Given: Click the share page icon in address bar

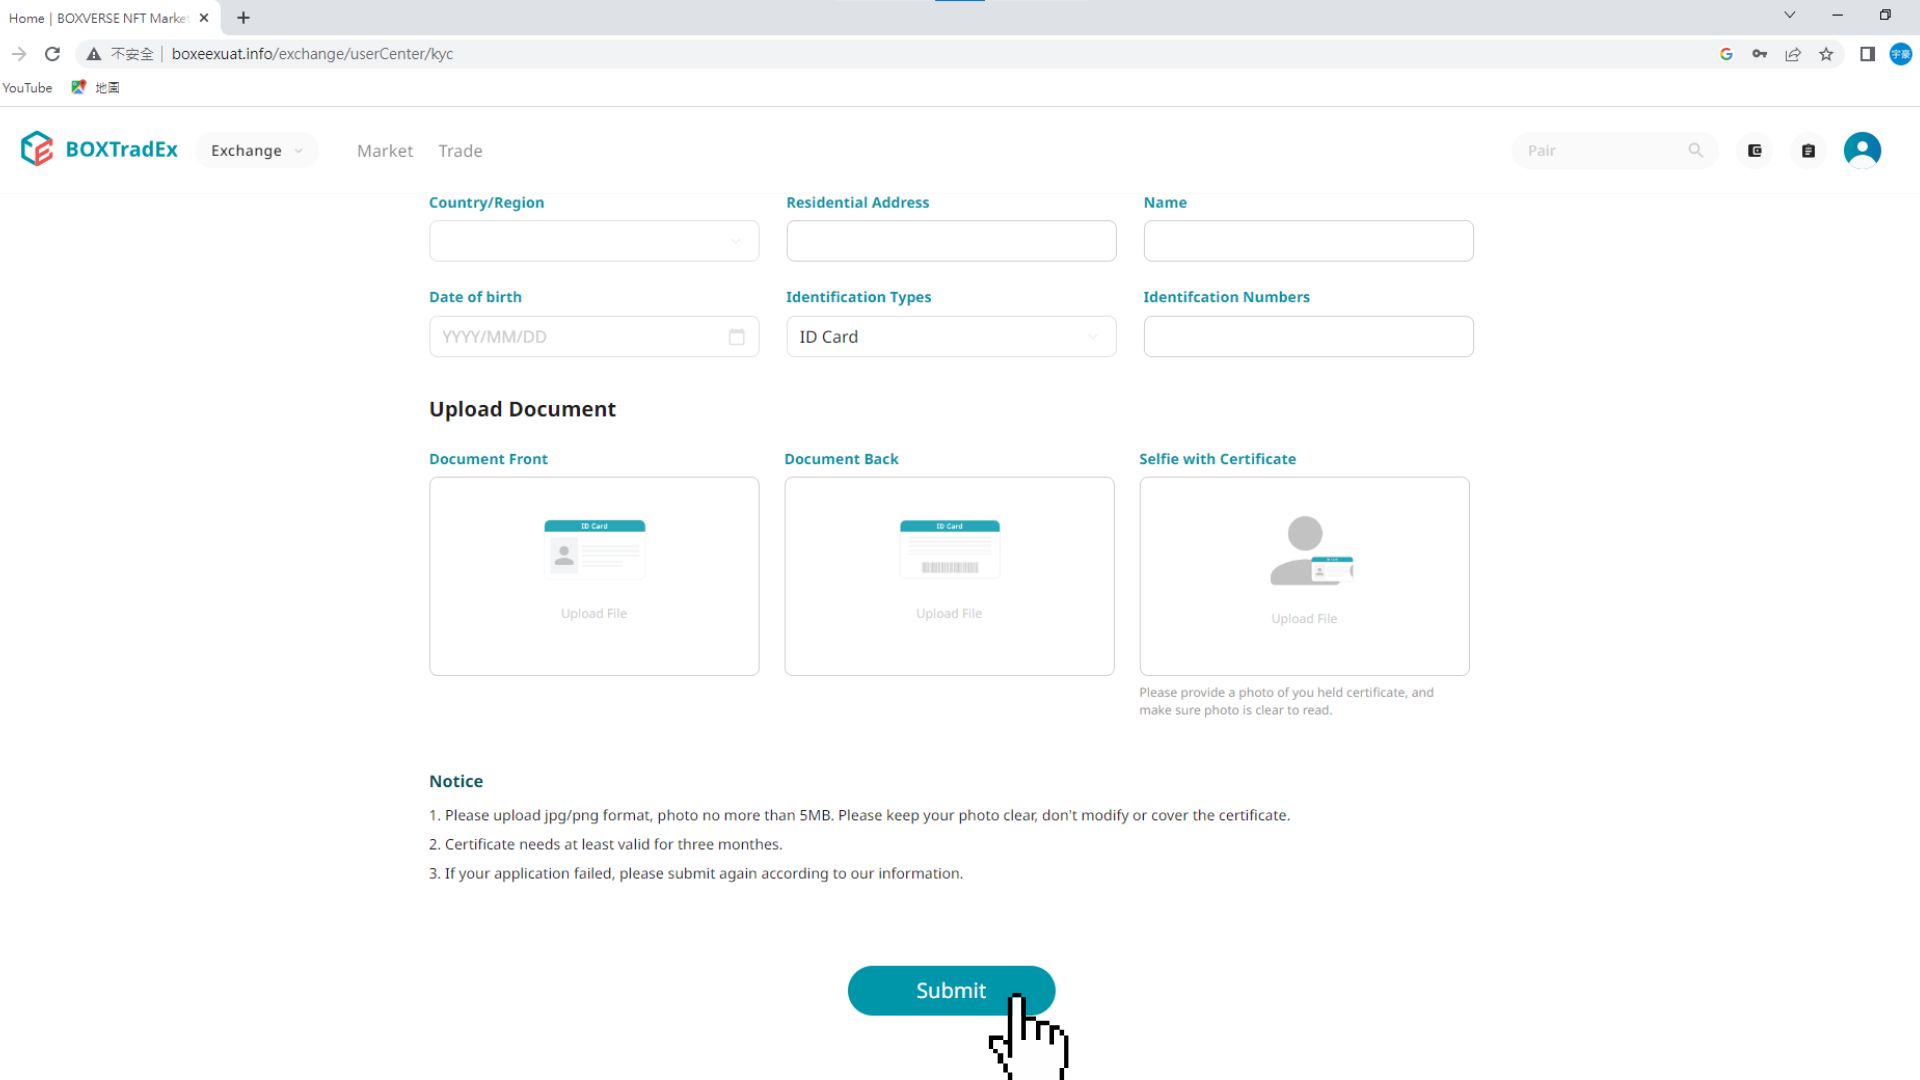Looking at the screenshot, I should click(x=1793, y=54).
